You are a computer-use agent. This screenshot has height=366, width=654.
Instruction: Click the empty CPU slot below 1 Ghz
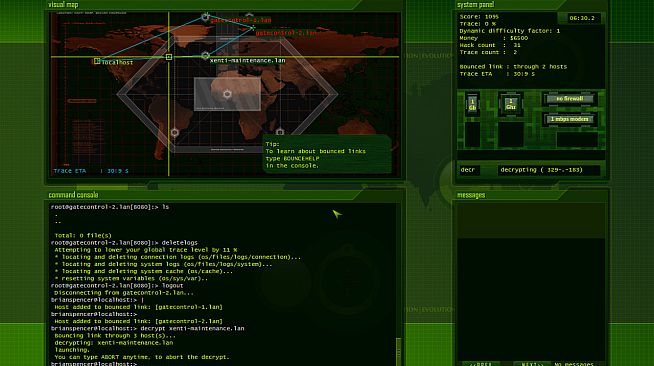pyautogui.click(x=511, y=134)
